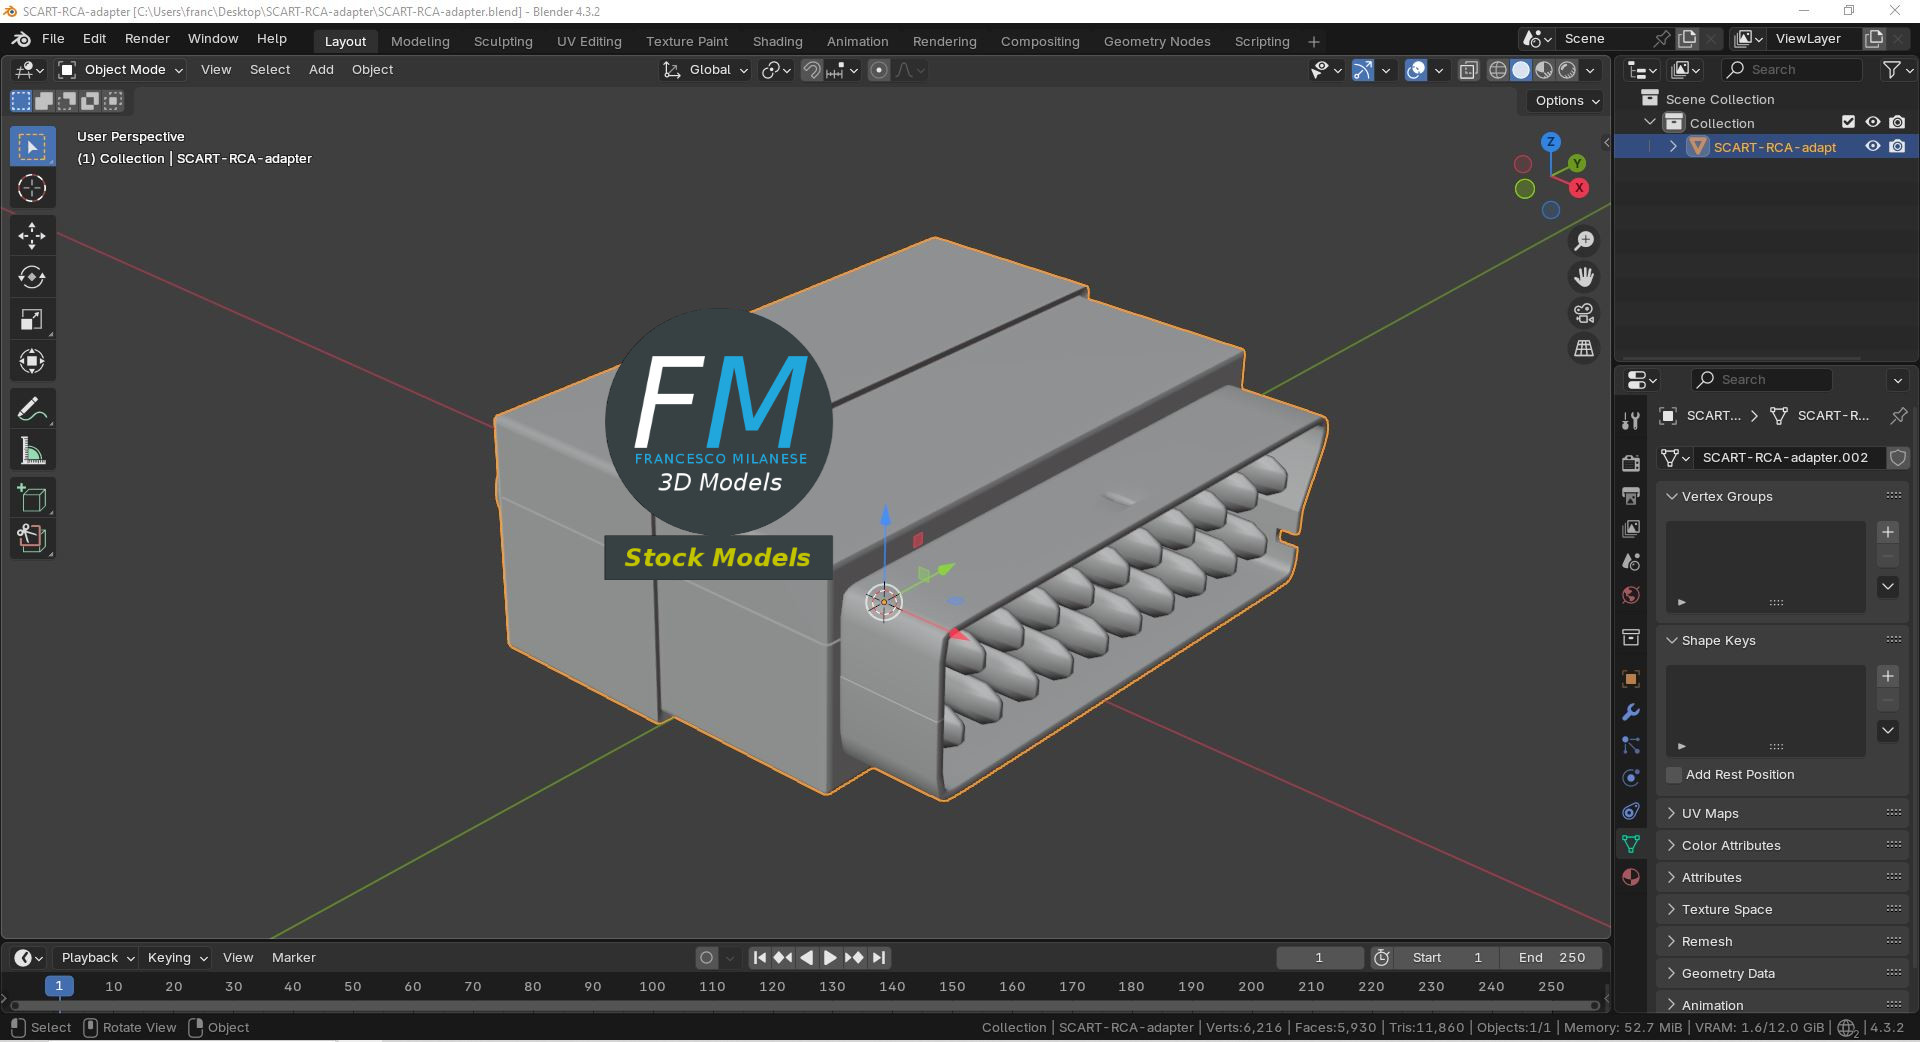Image resolution: width=1920 pixels, height=1042 pixels.
Task: Open the Modifiers wrench properties tab
Action: (x=1631, y=712)
